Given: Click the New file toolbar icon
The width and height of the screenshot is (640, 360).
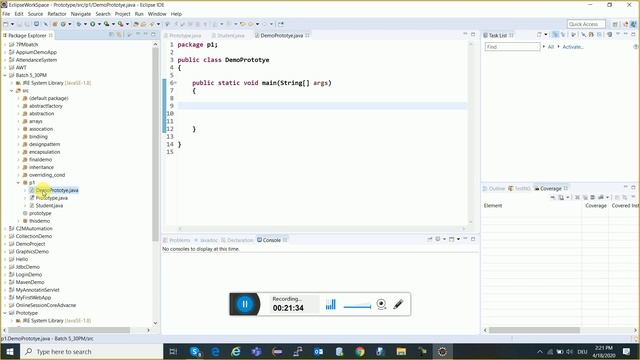Looking at the screenshot, I should (5, 24).
